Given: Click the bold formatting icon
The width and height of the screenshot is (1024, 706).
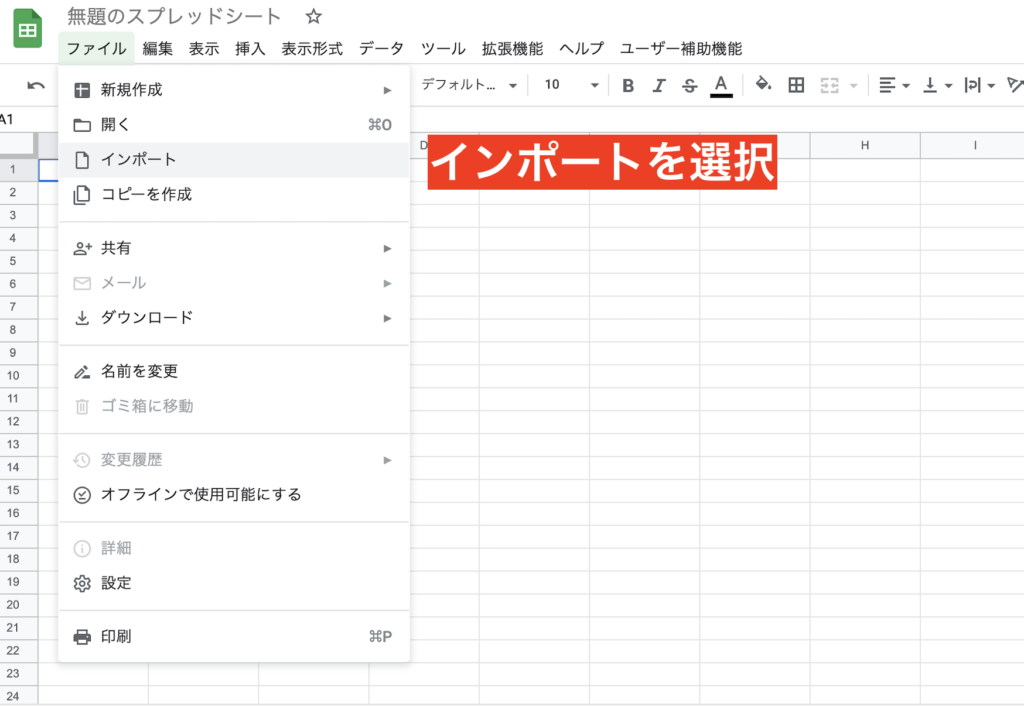Looking at the screenshot, I should (628, 85).
